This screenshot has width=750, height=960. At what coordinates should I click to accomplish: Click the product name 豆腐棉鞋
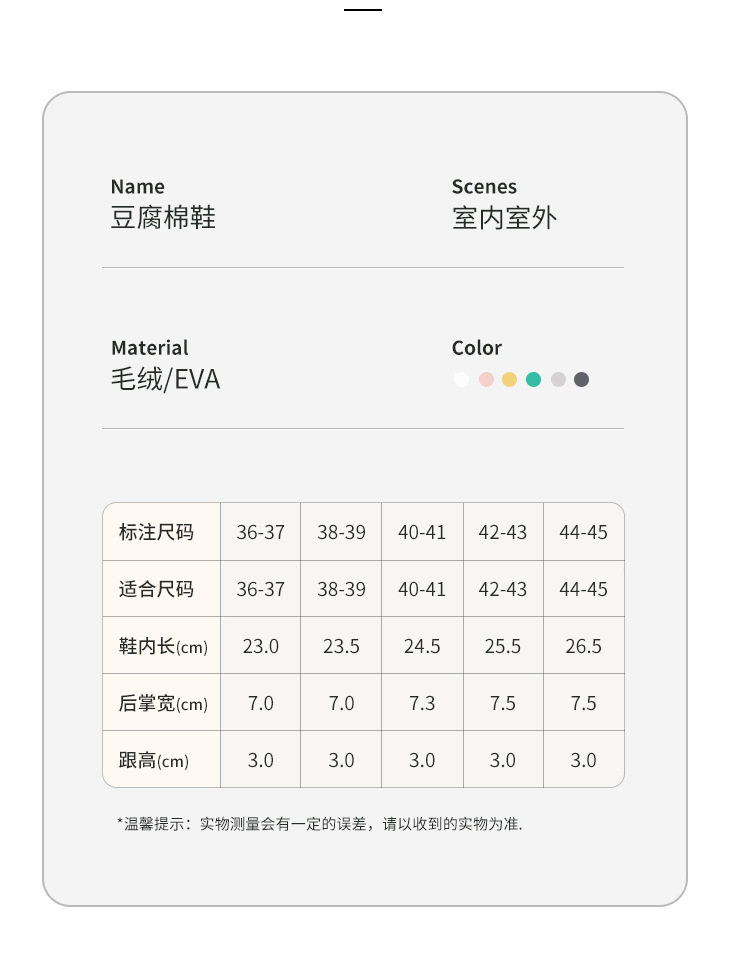pos(163,218)
